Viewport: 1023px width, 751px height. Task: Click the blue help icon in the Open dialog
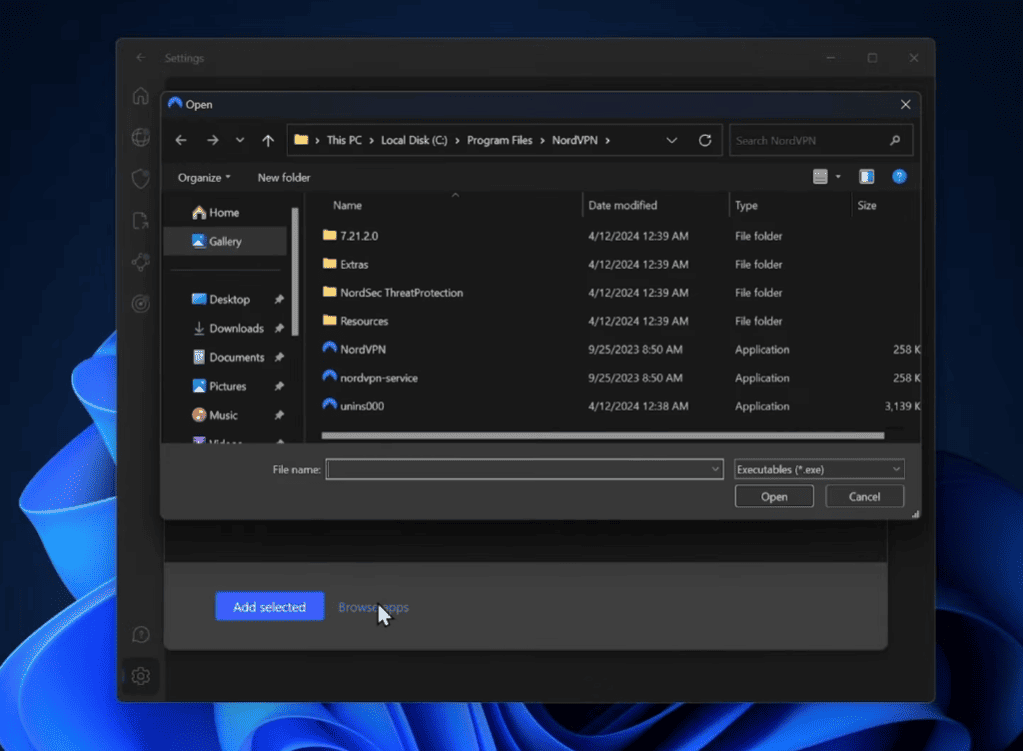[x=898, y=176]
